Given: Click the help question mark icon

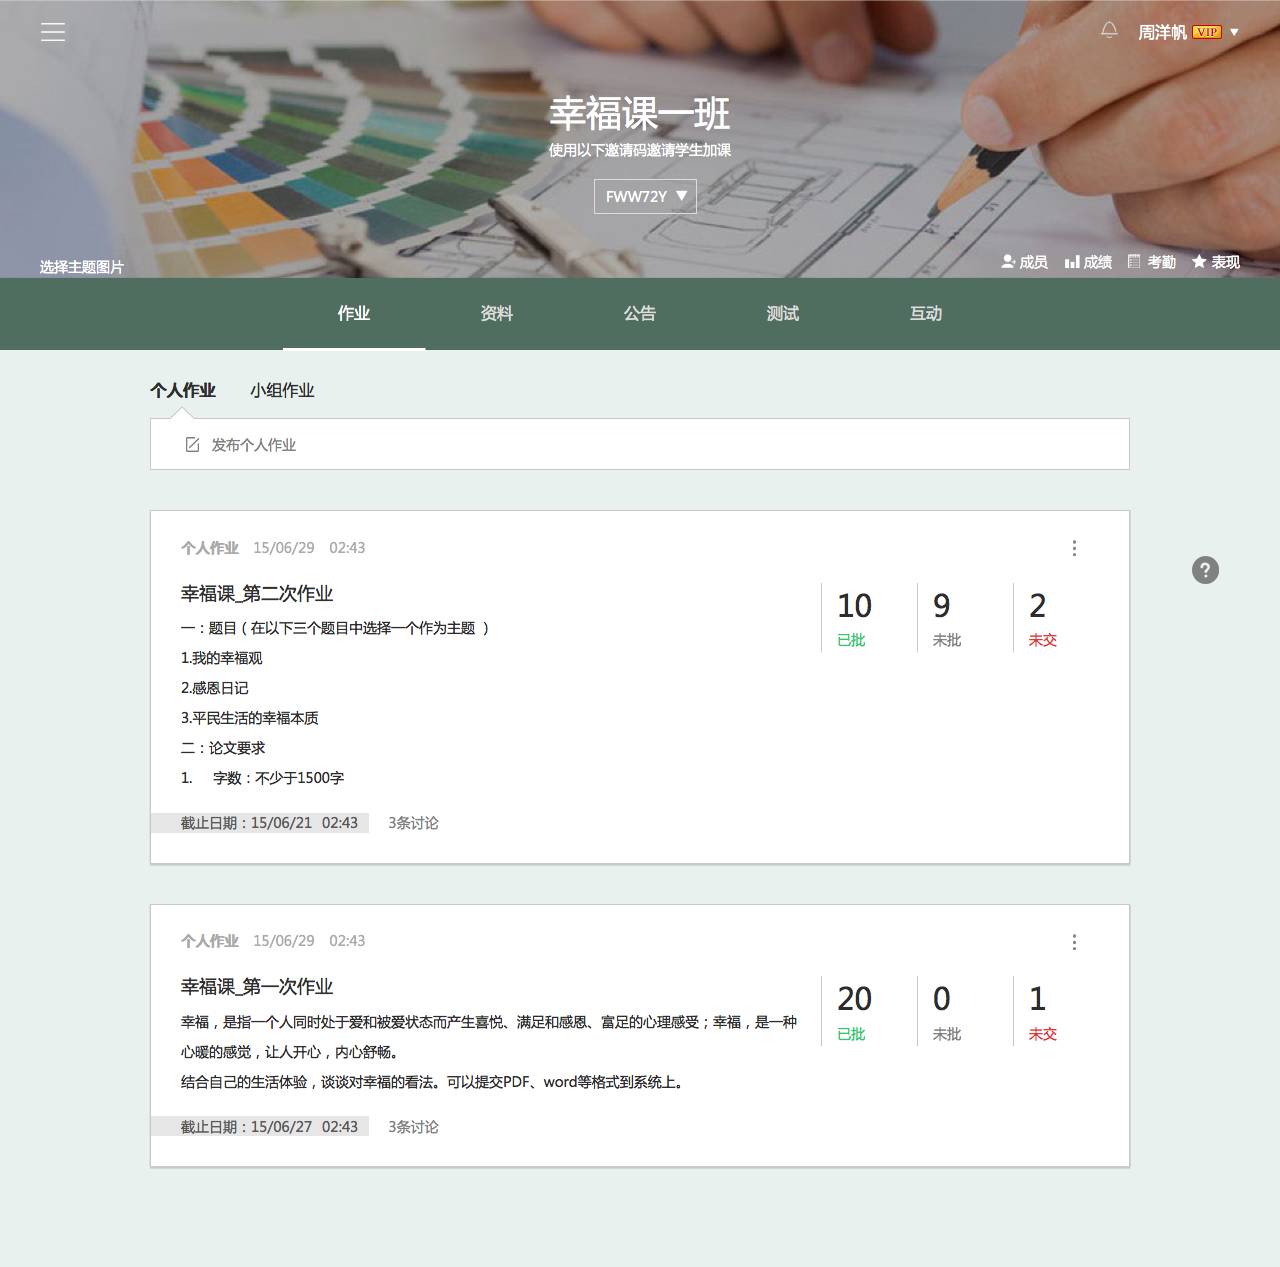Looking at the screenshot, I should click(1205, 570).
